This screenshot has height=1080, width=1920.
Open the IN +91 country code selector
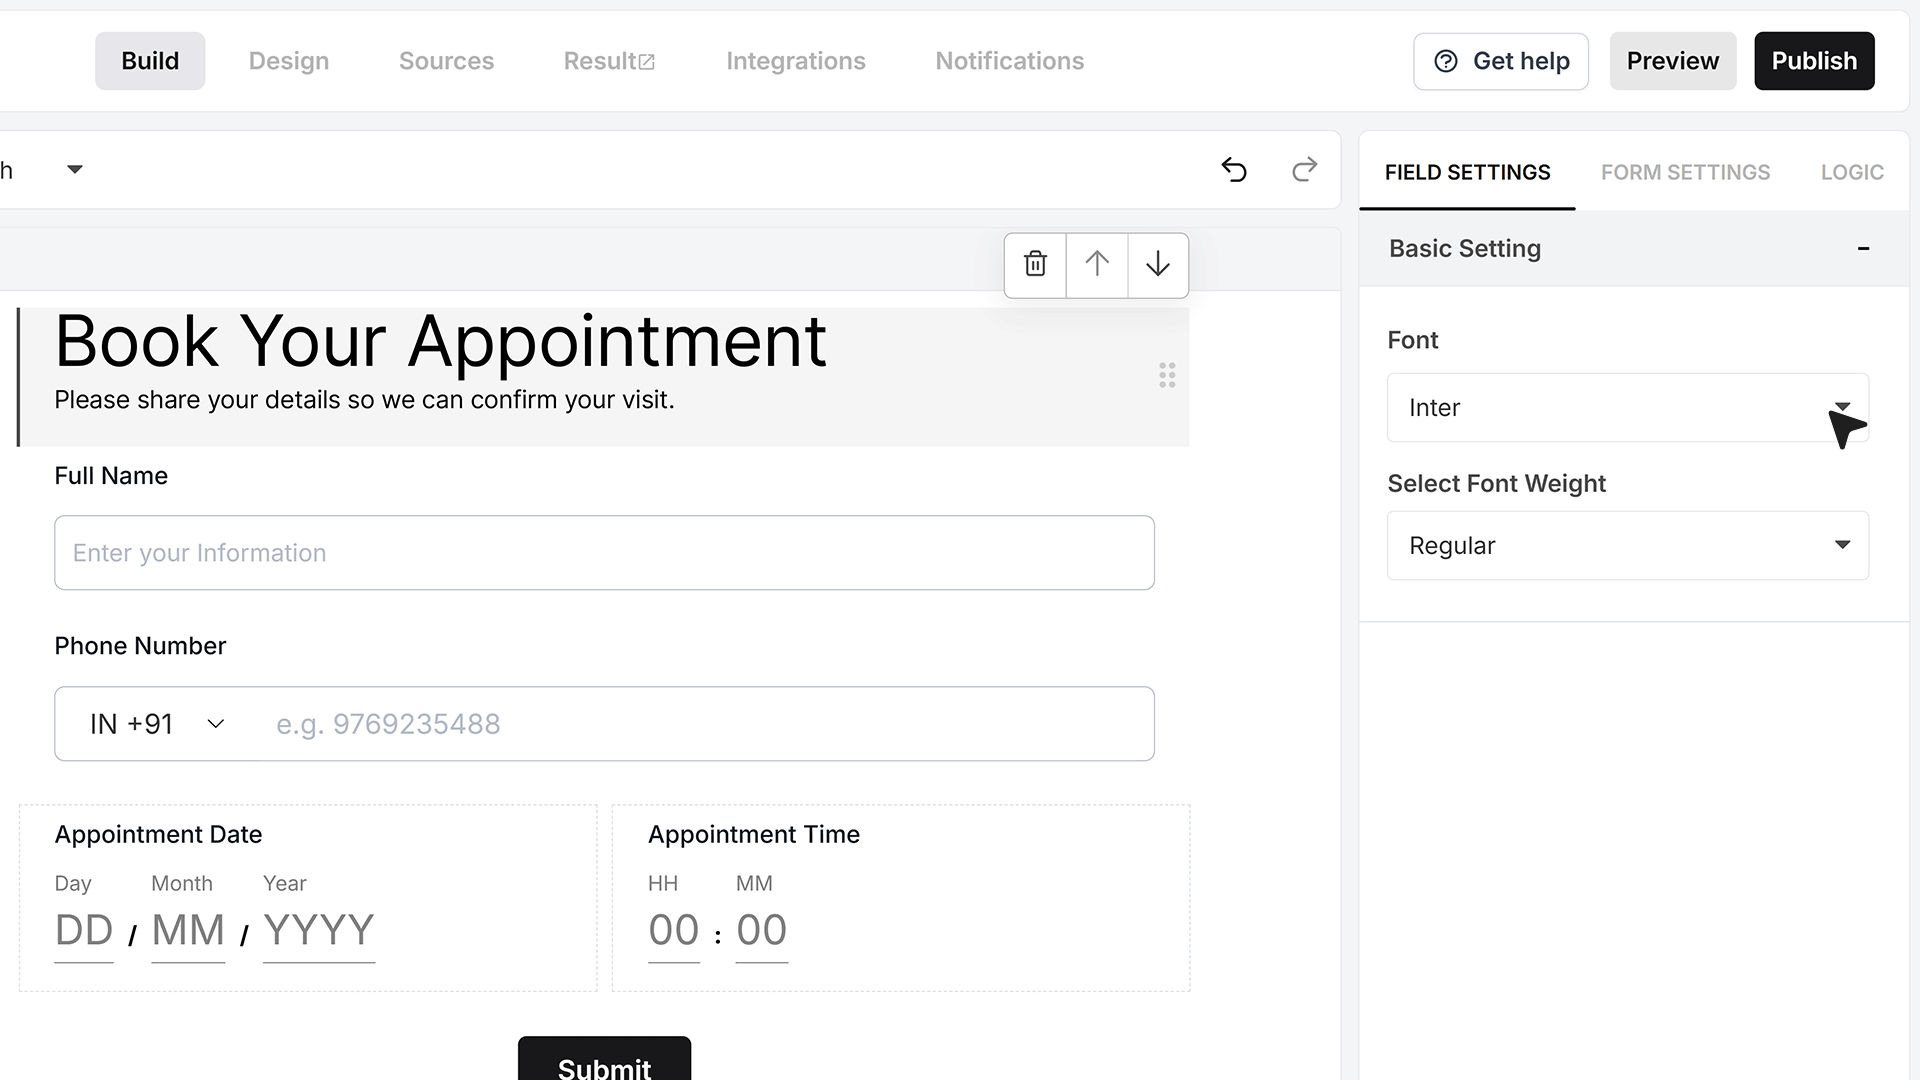click(x=157, y=724)
